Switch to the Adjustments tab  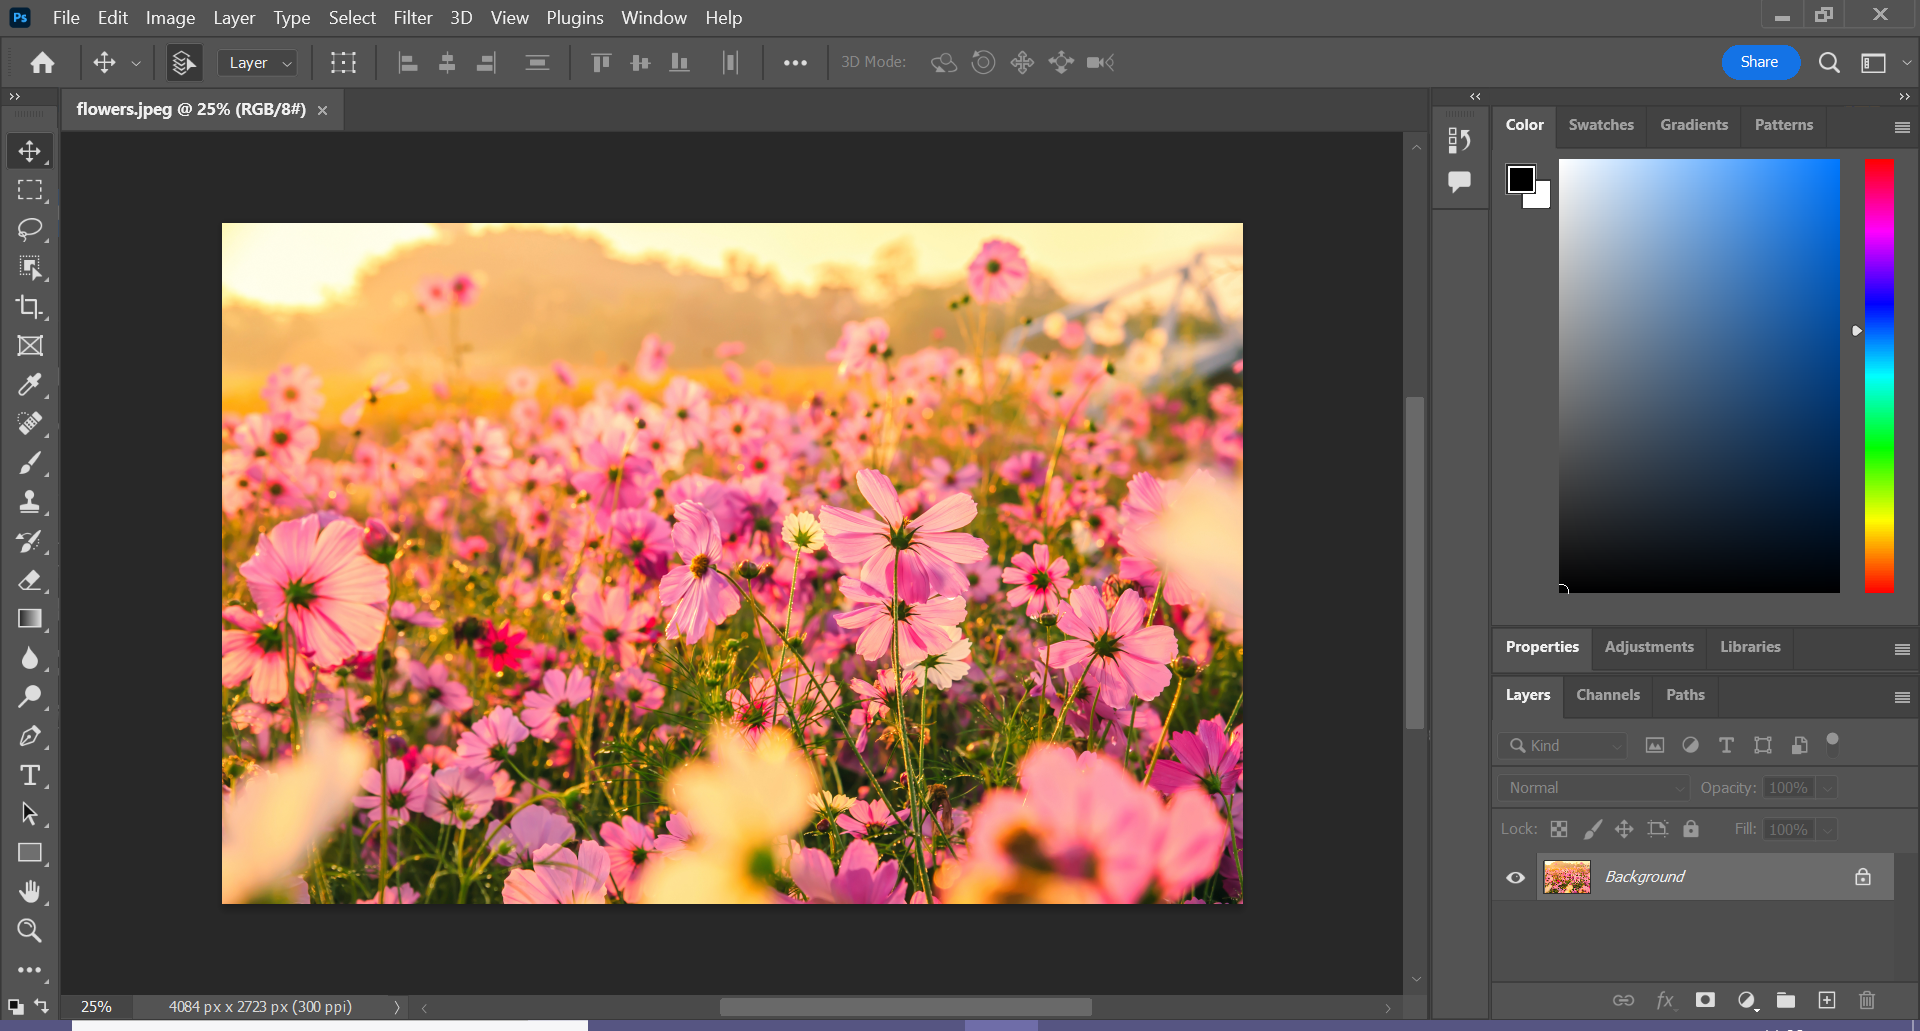1649,647
